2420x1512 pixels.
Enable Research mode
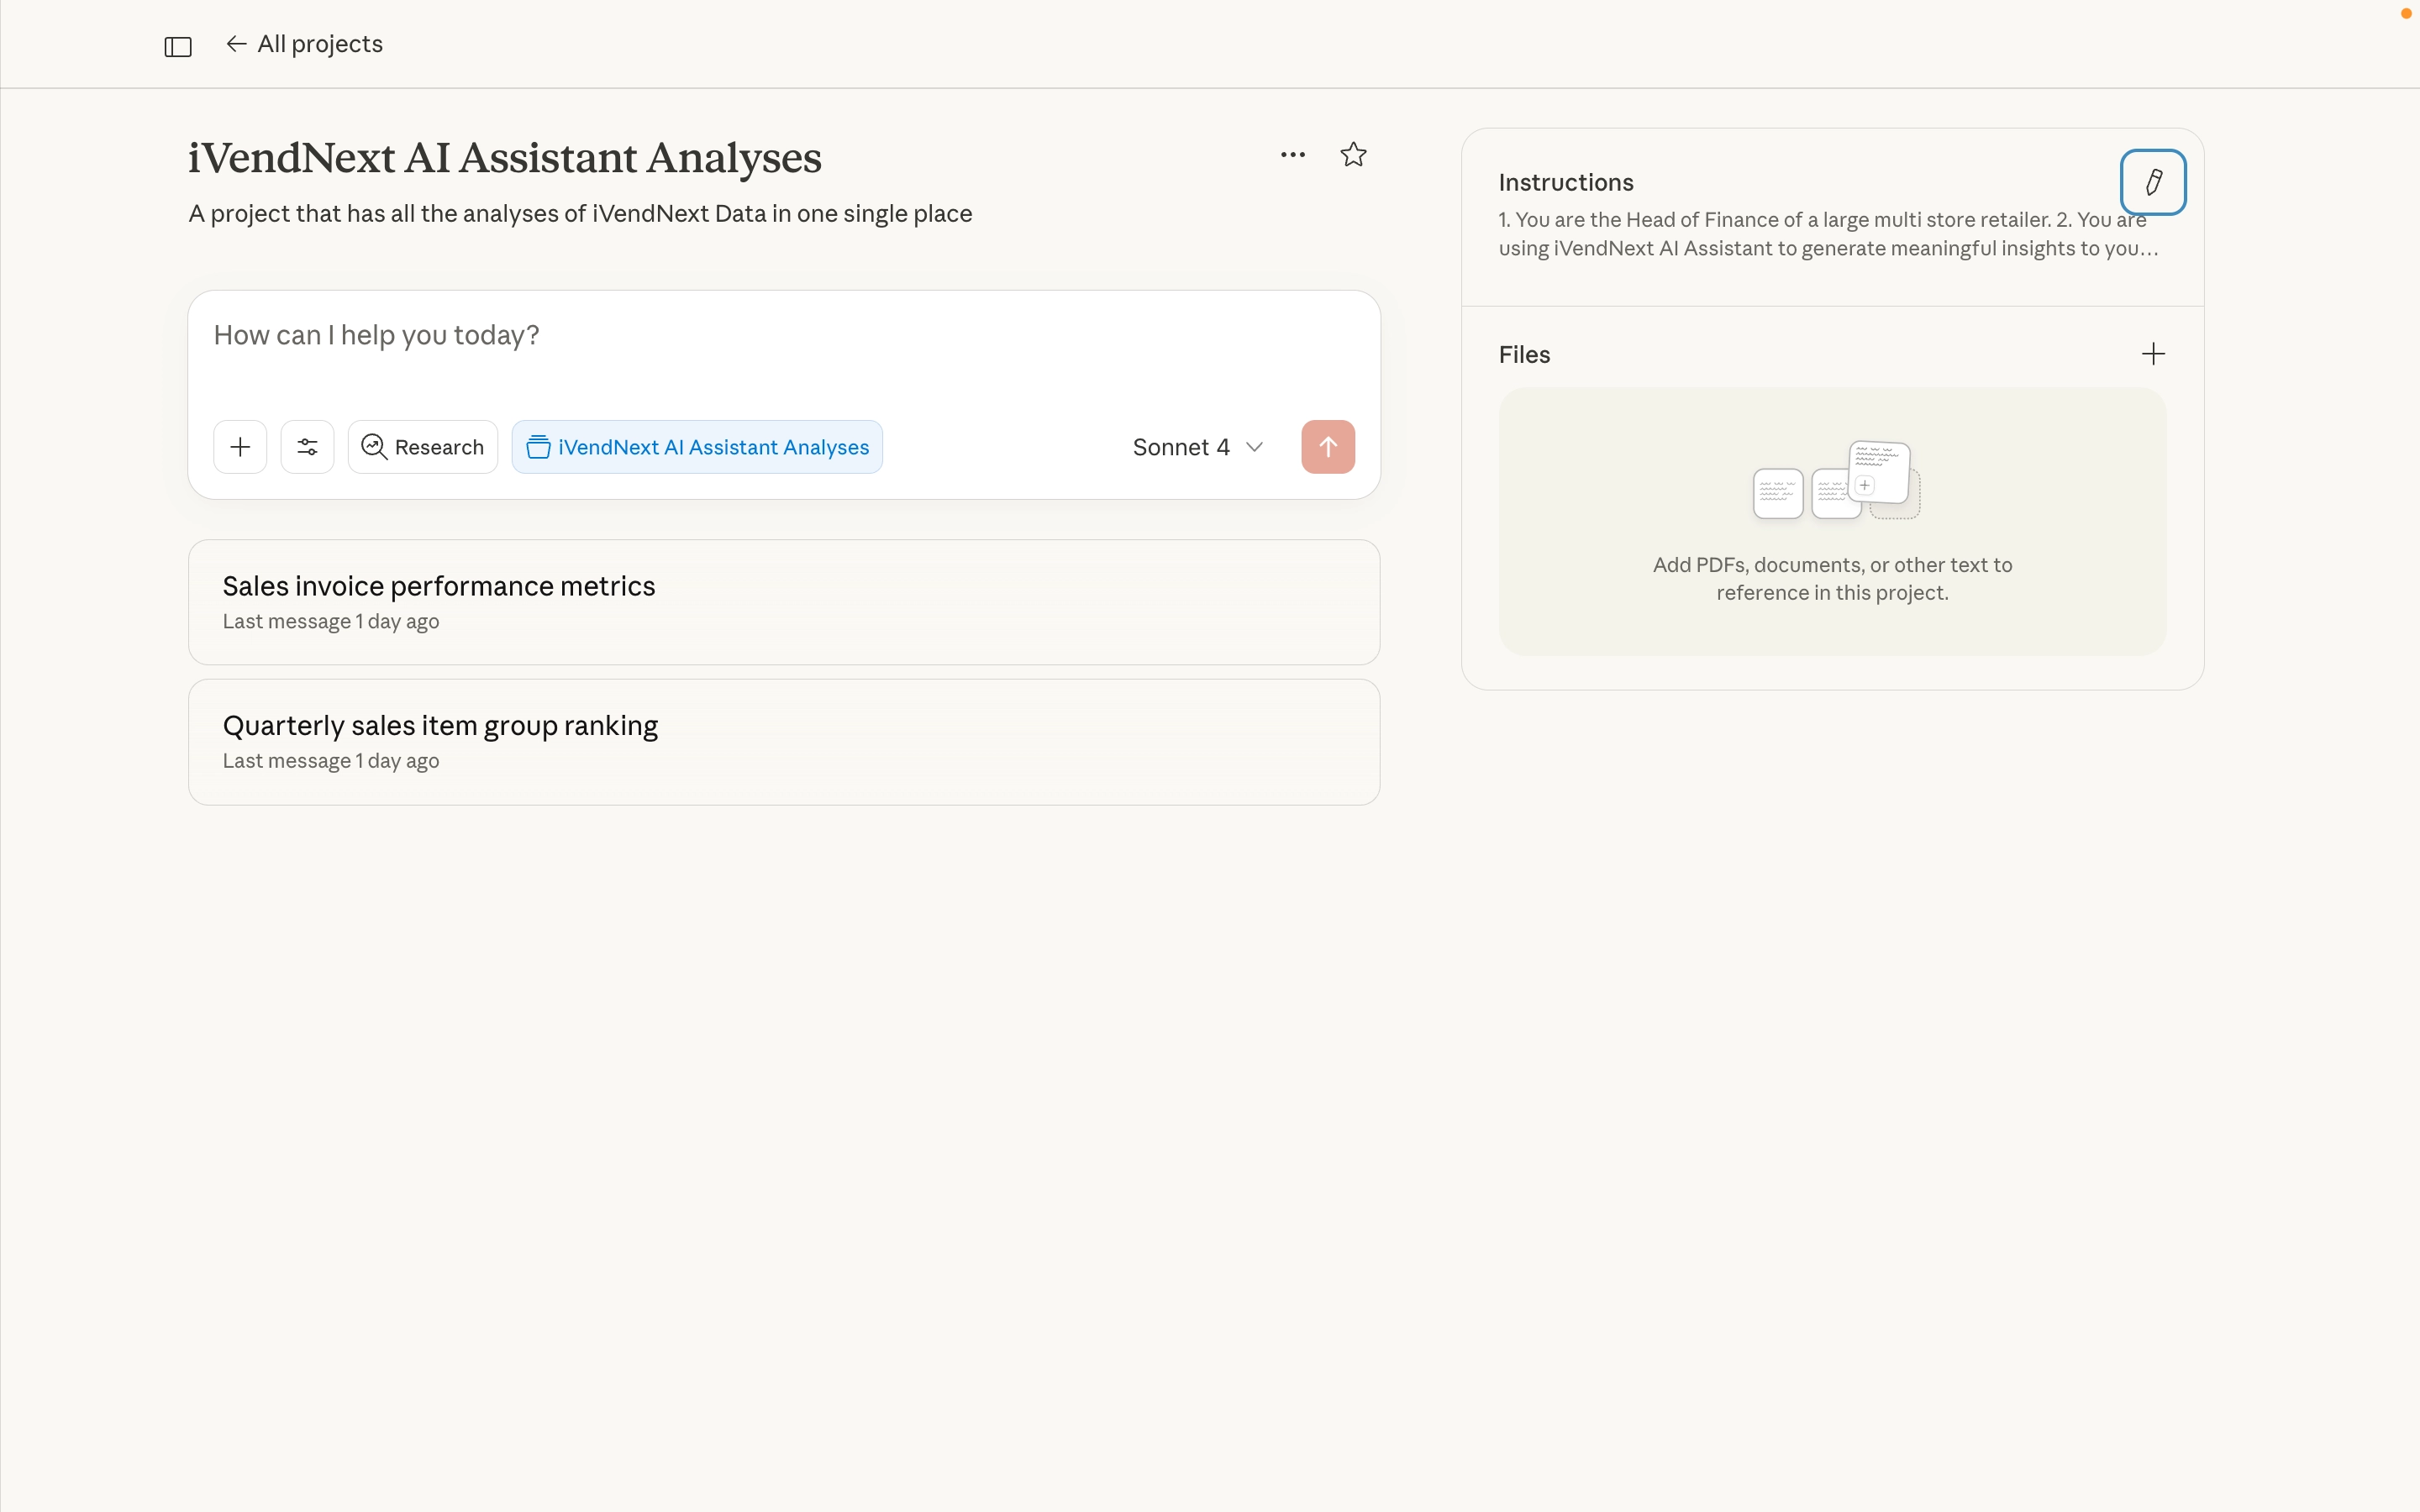pos(422,447)
